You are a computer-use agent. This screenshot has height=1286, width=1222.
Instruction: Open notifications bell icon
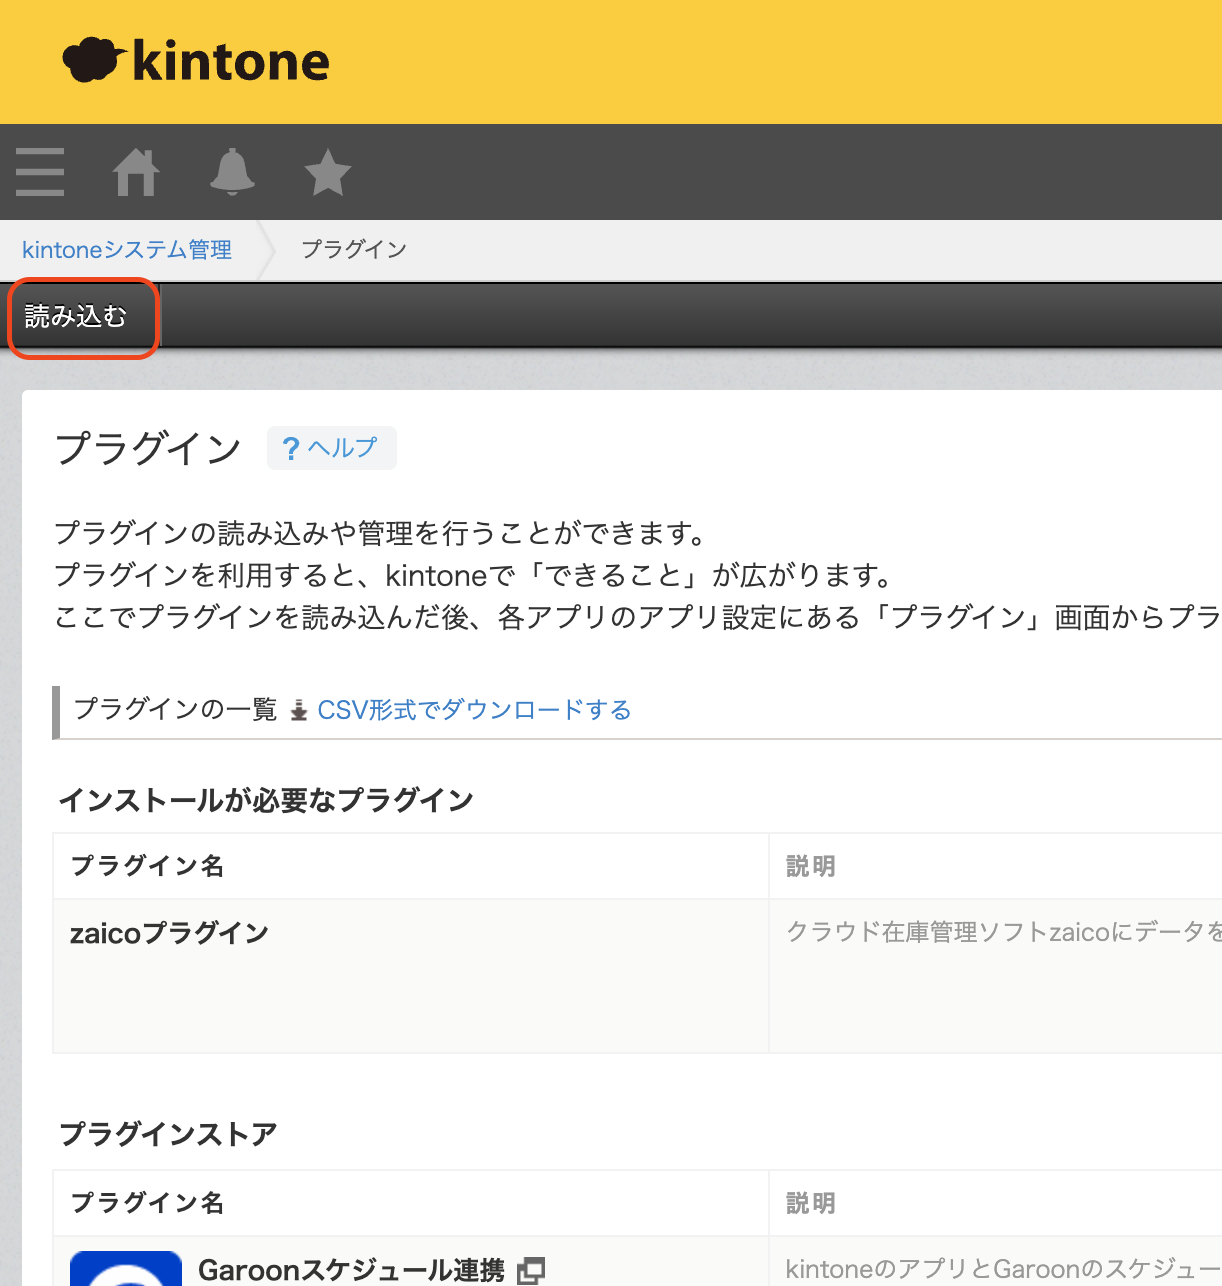(232, 172)
